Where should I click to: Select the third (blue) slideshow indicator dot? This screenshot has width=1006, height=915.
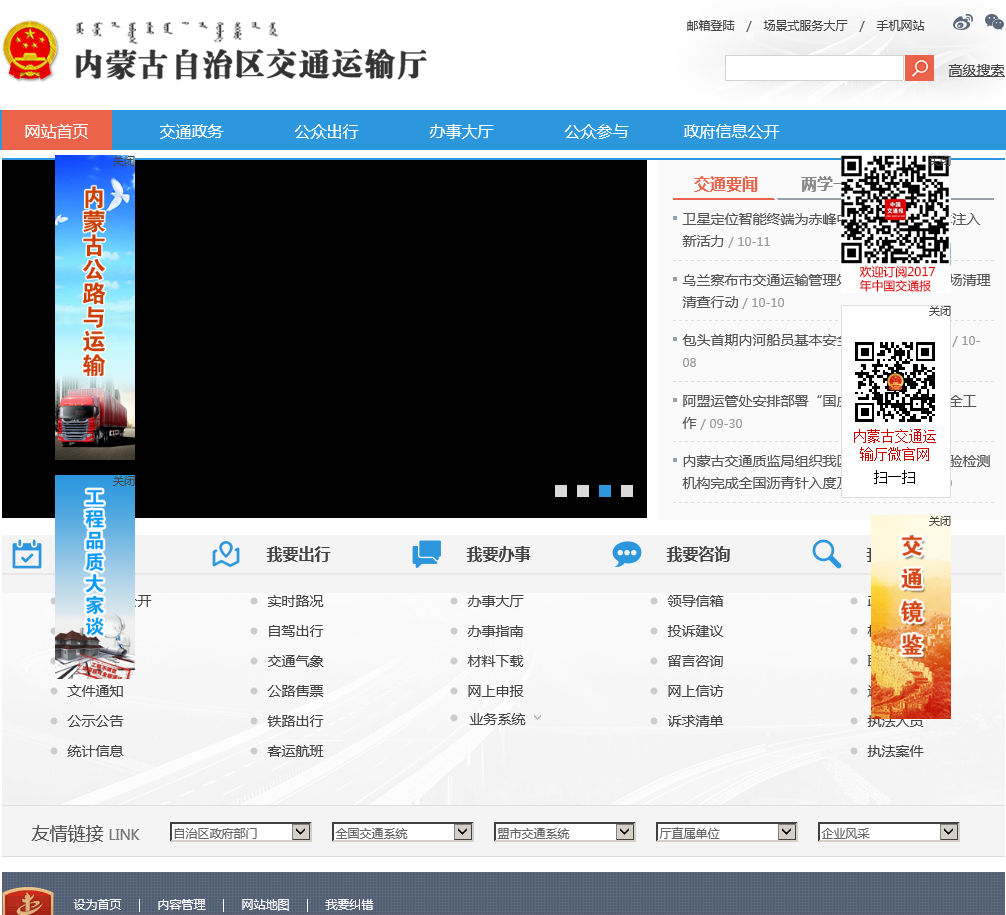click(605, 491)
